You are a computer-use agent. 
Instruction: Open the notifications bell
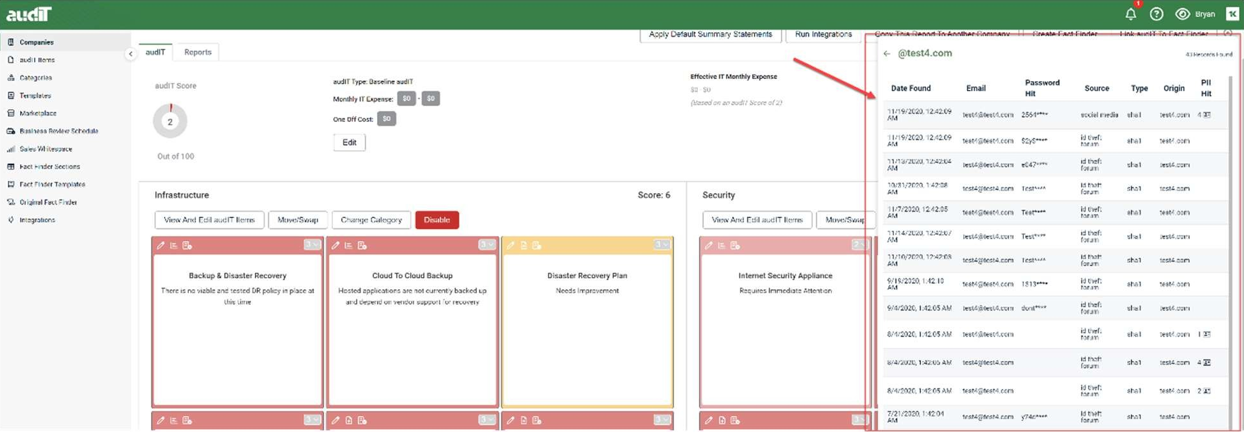point(1131,14)
